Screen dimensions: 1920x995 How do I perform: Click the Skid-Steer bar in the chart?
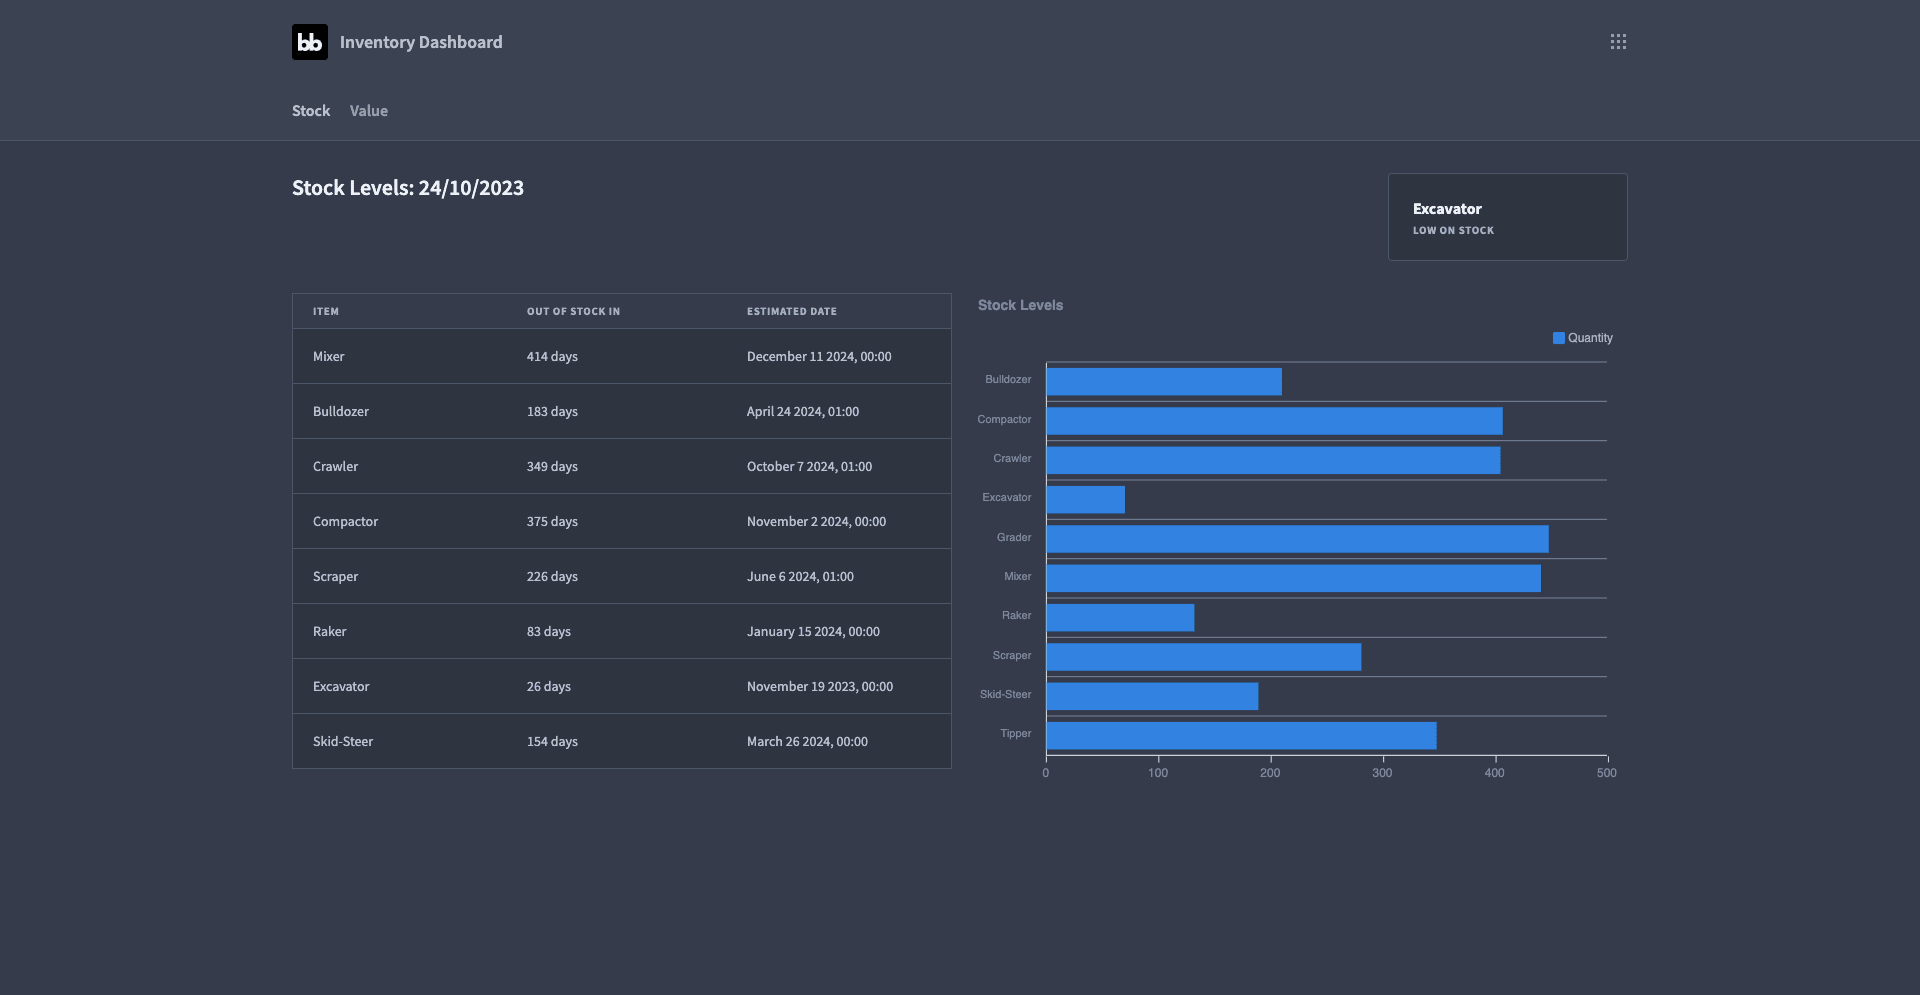coord(1152,696)
